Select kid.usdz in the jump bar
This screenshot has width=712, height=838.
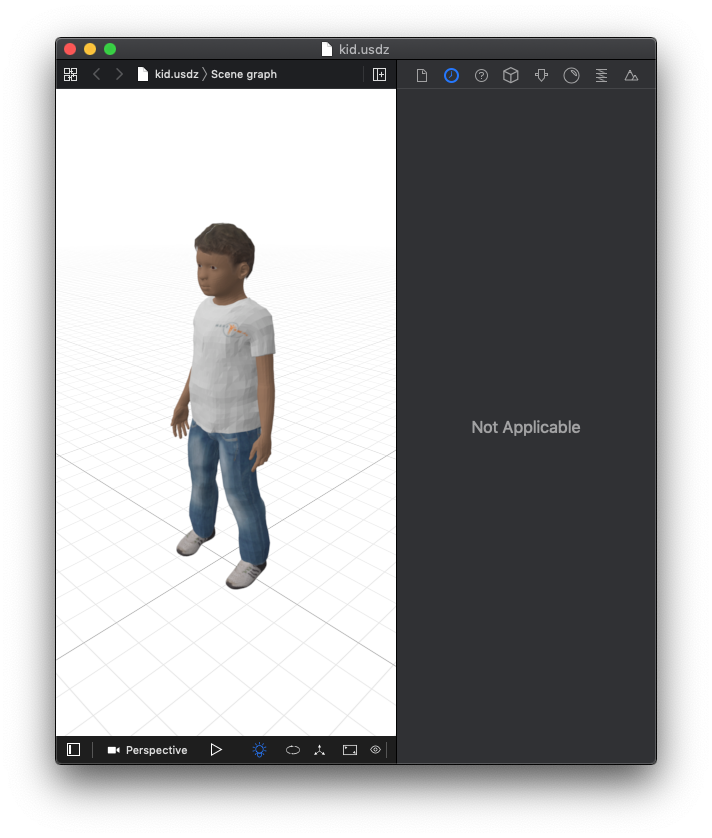click(168, 74)
